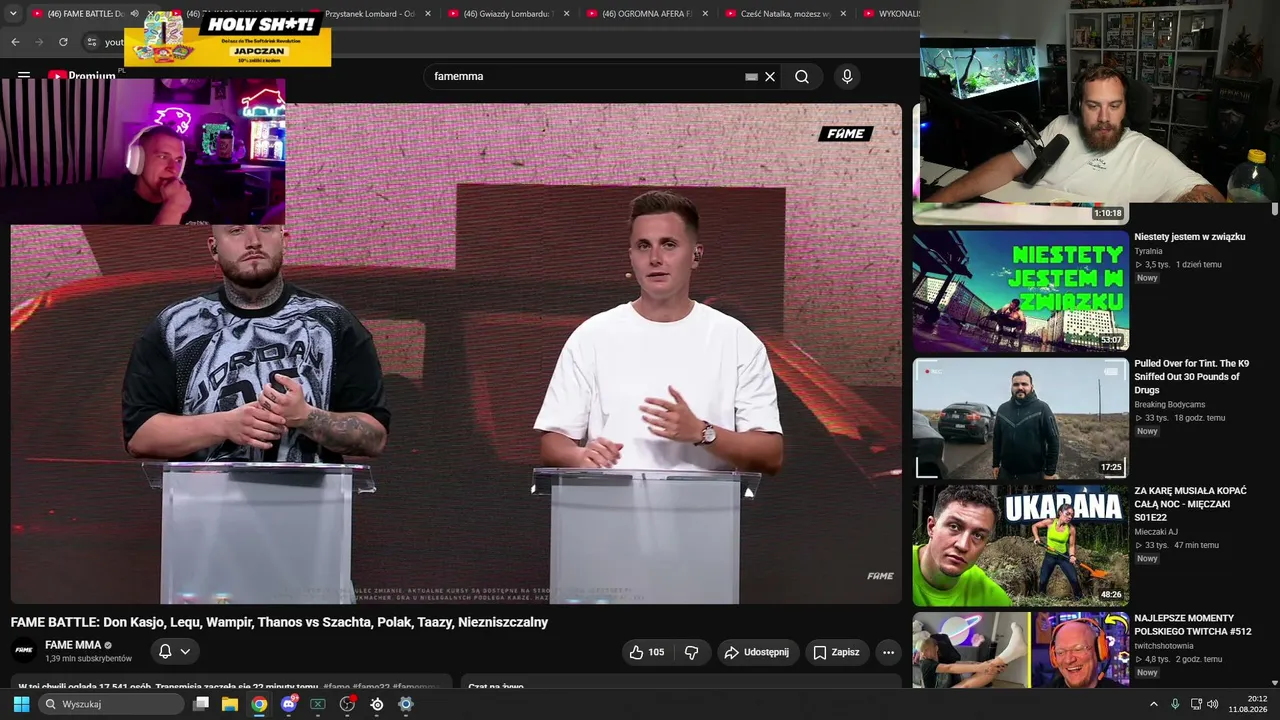Close the Gwiazdy Lombardu tab
Viewport: 1280px width, 720px height.
[x=567, y=14]
